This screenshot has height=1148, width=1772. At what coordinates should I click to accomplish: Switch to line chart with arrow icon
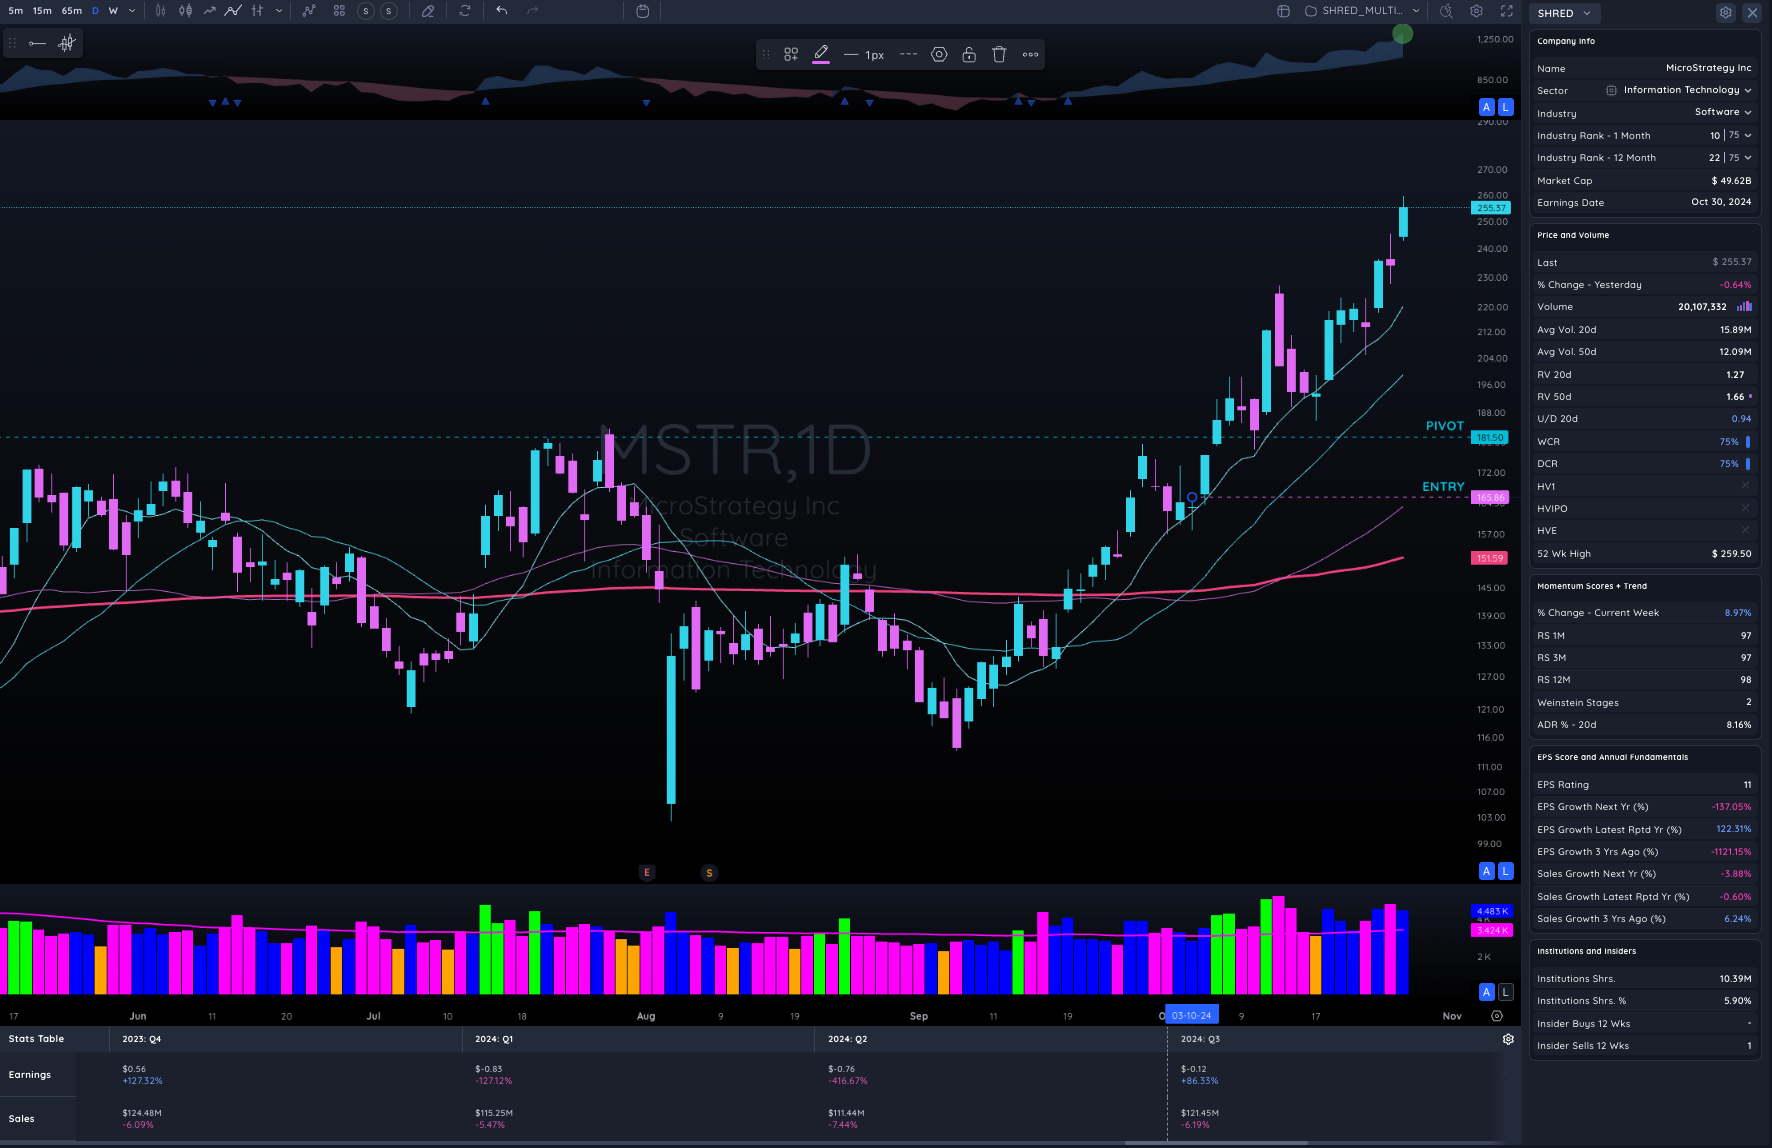coord(209,11)
